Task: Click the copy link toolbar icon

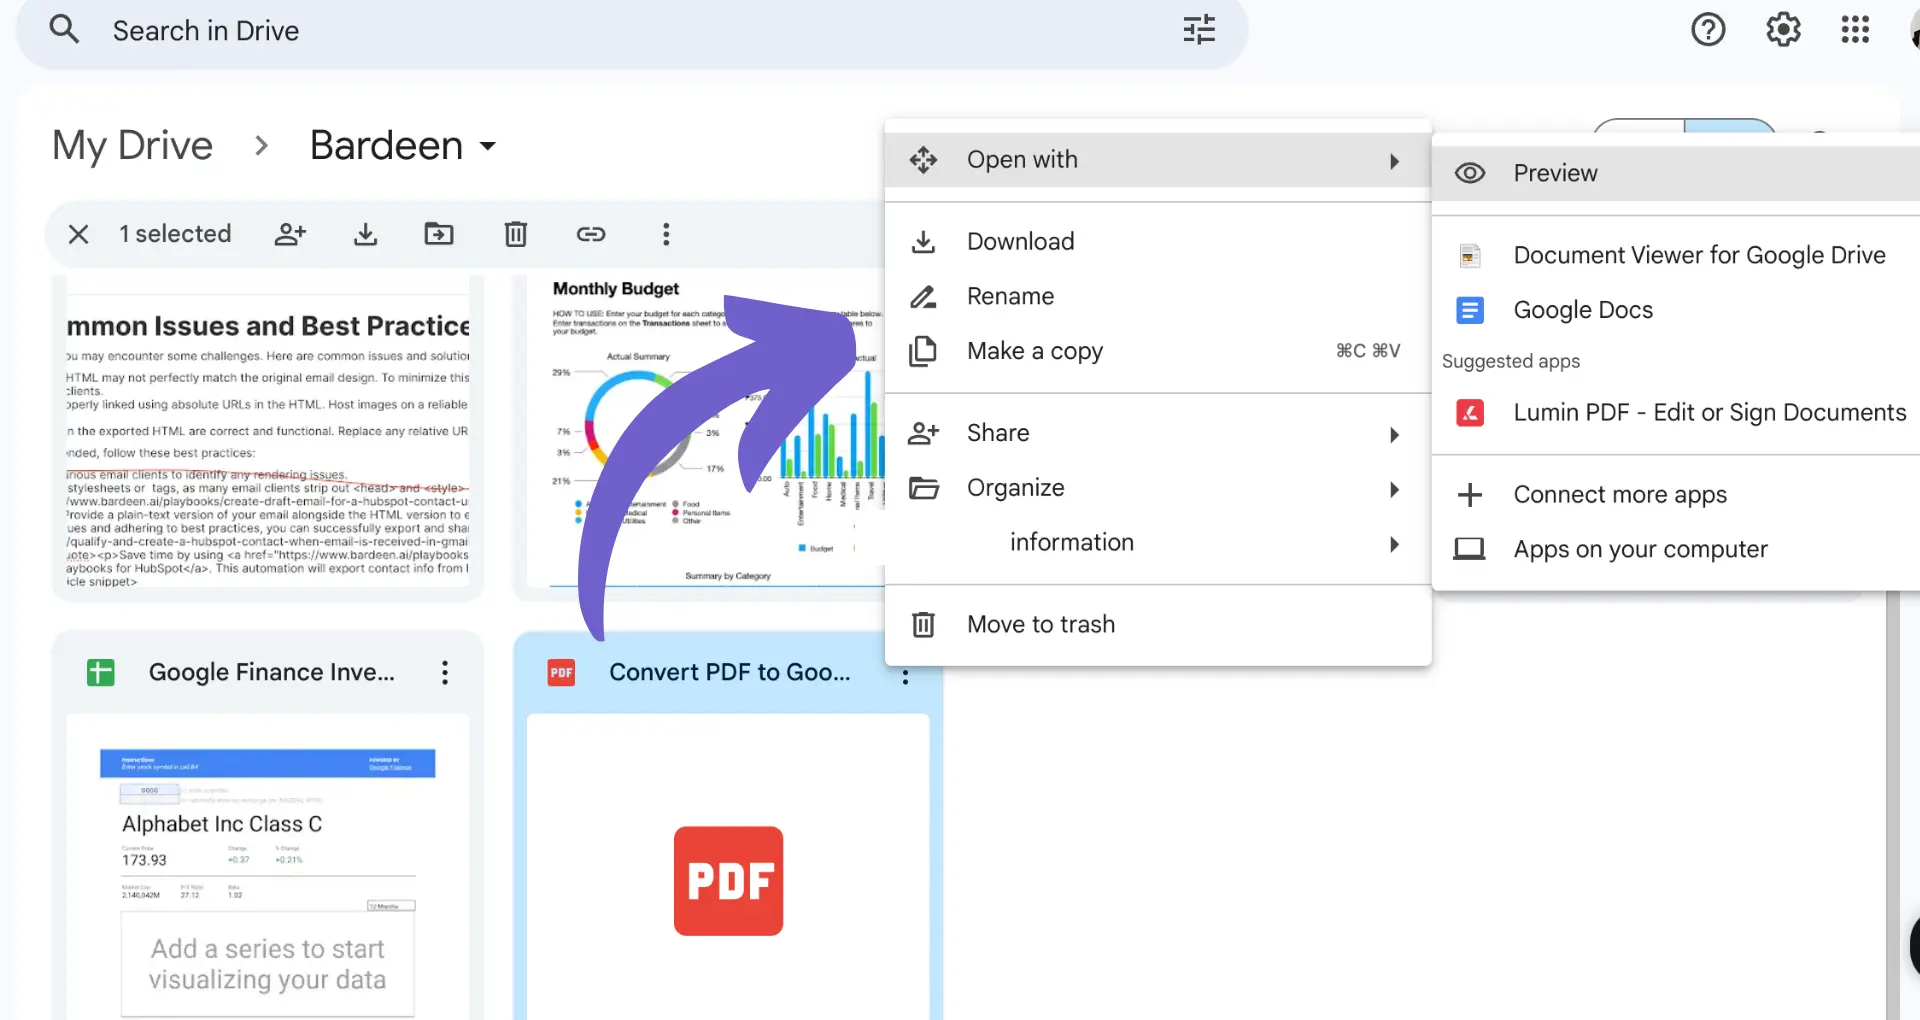Action: (x=591, y=234)
